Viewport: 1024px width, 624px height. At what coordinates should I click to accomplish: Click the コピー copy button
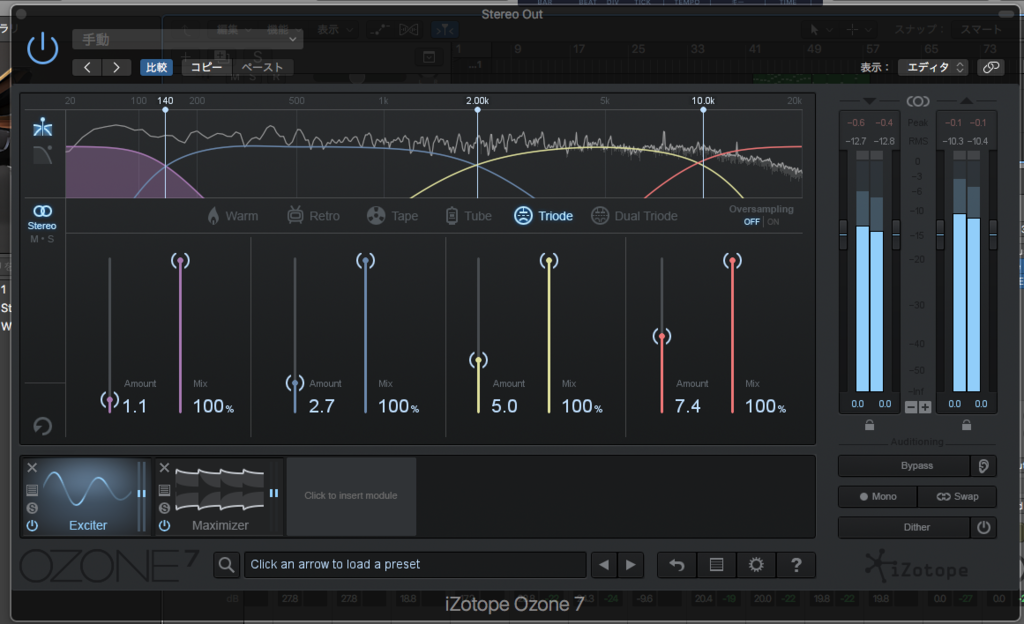click(206, 67)
